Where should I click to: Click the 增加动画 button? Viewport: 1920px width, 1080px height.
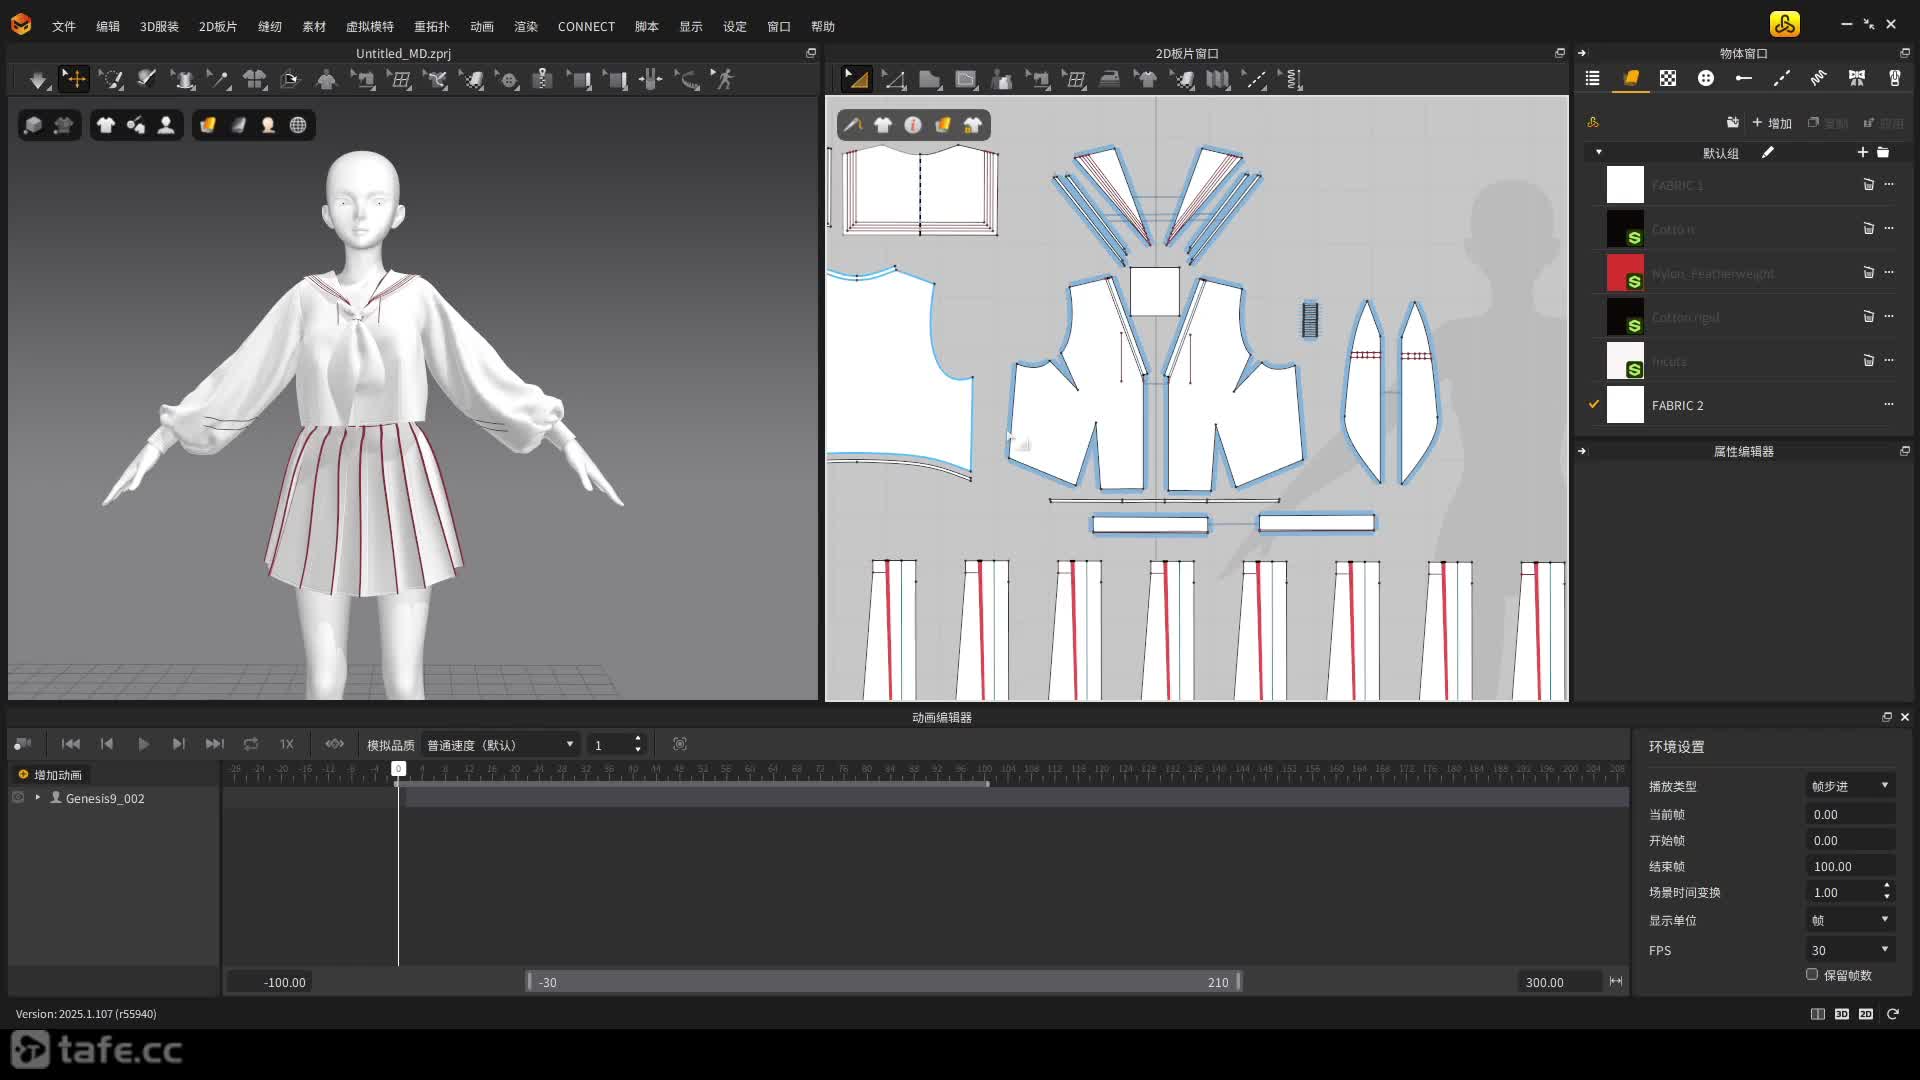(x=50, y=775)
